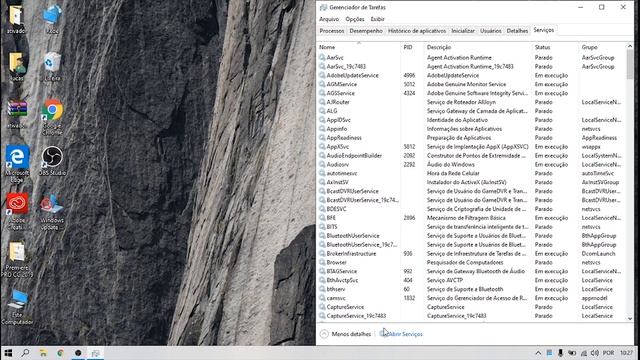Click the microphone tray icon
The image size is (640, 360).
point(560,353)
